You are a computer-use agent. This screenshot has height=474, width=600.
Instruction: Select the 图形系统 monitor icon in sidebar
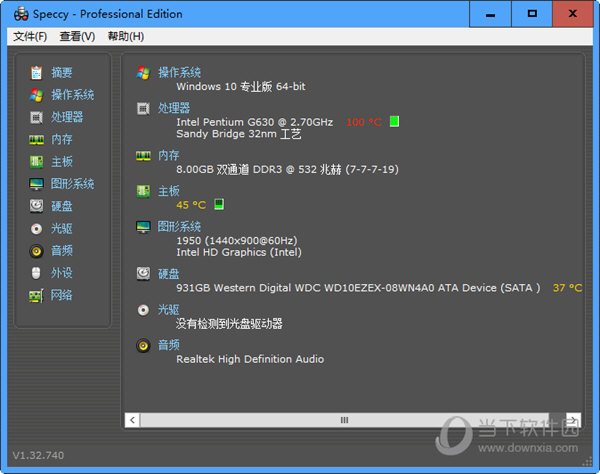36,184
